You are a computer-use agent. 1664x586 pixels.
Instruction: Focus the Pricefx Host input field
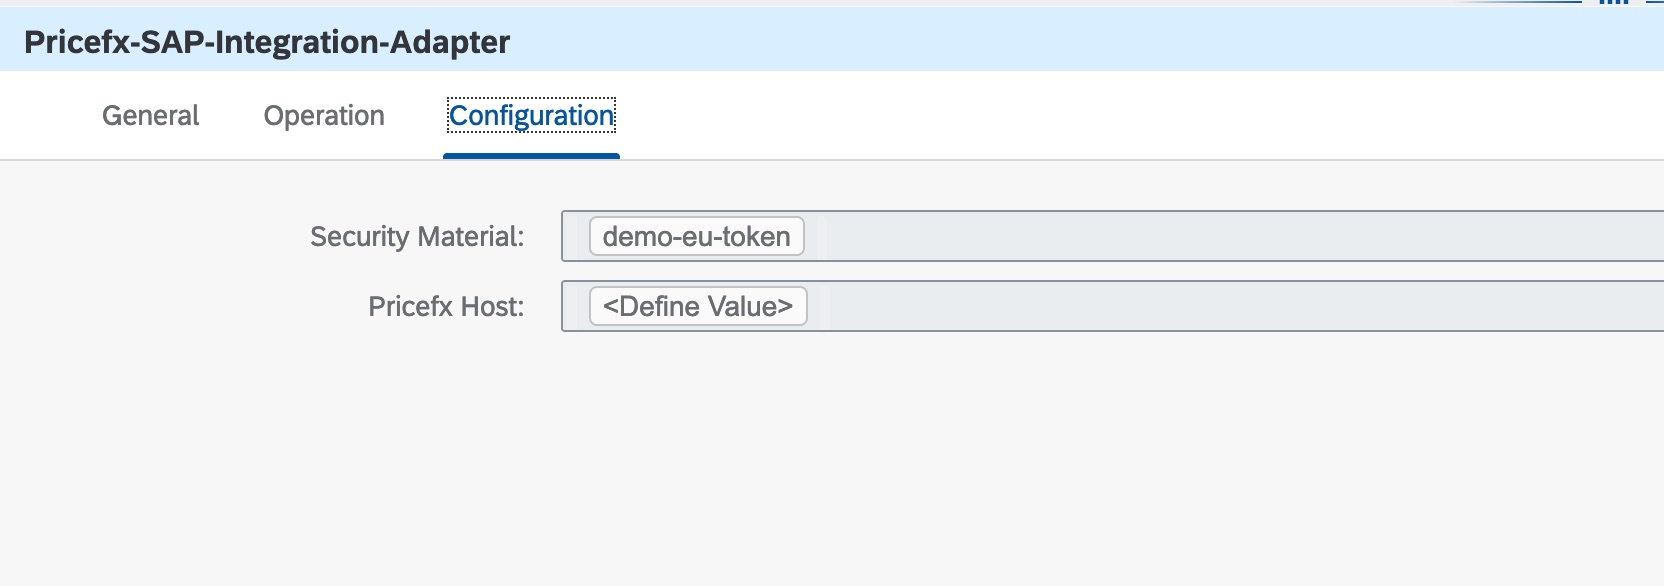pyautogui.click(x=1200, y=306)
